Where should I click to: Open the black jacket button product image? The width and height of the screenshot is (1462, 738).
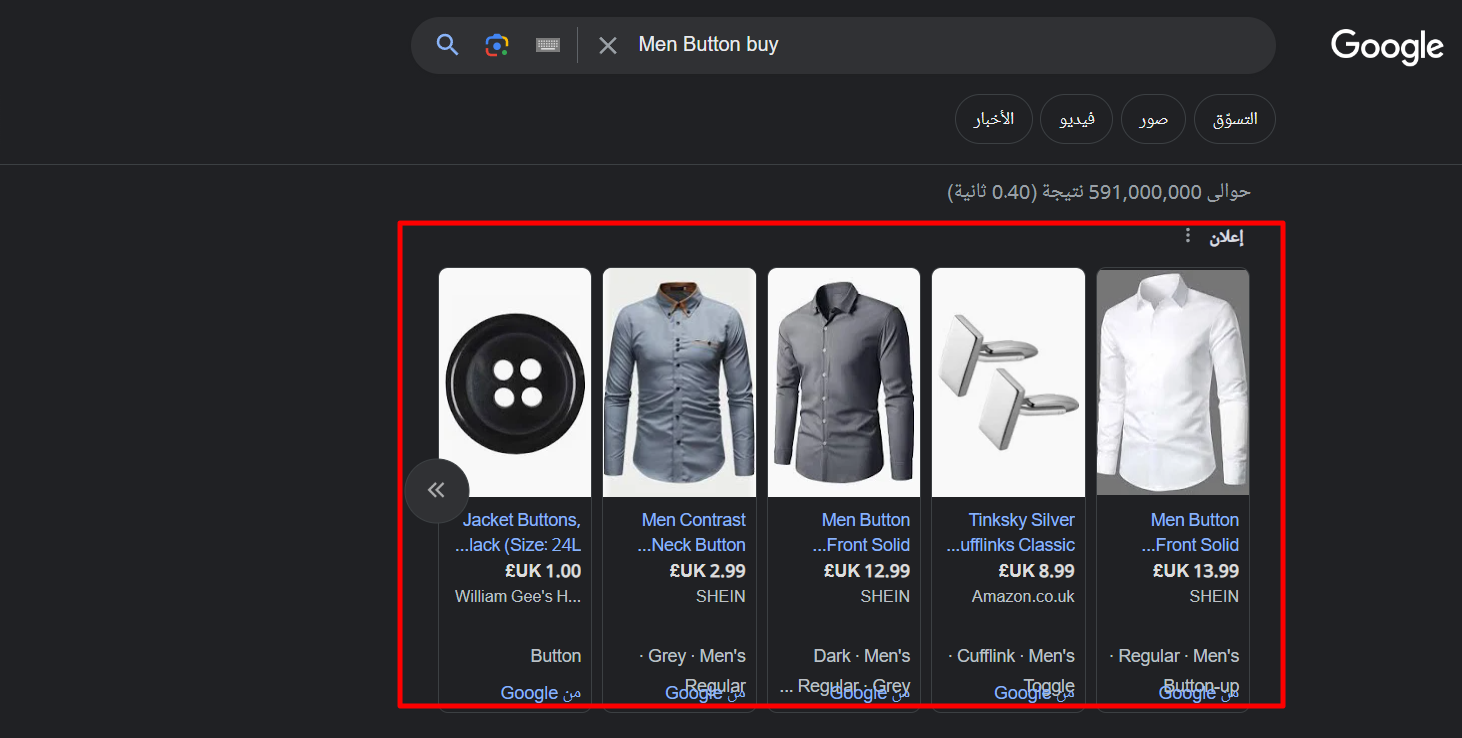515,382
